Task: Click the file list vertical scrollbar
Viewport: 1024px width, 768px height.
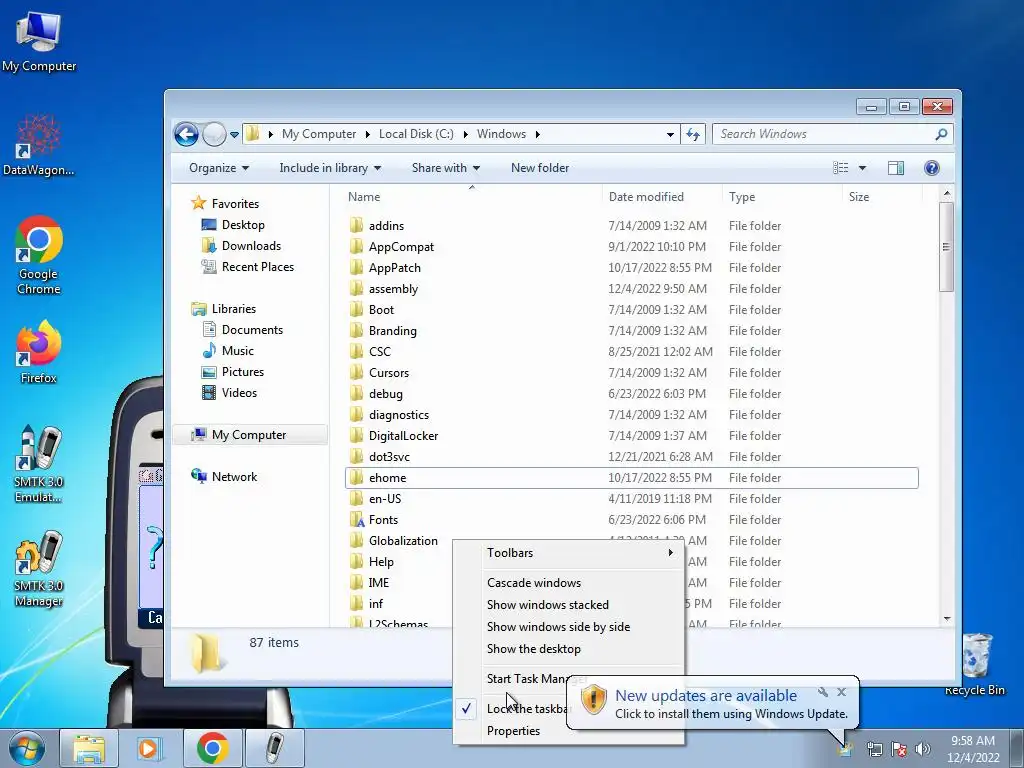Action: tap(946, 247)
